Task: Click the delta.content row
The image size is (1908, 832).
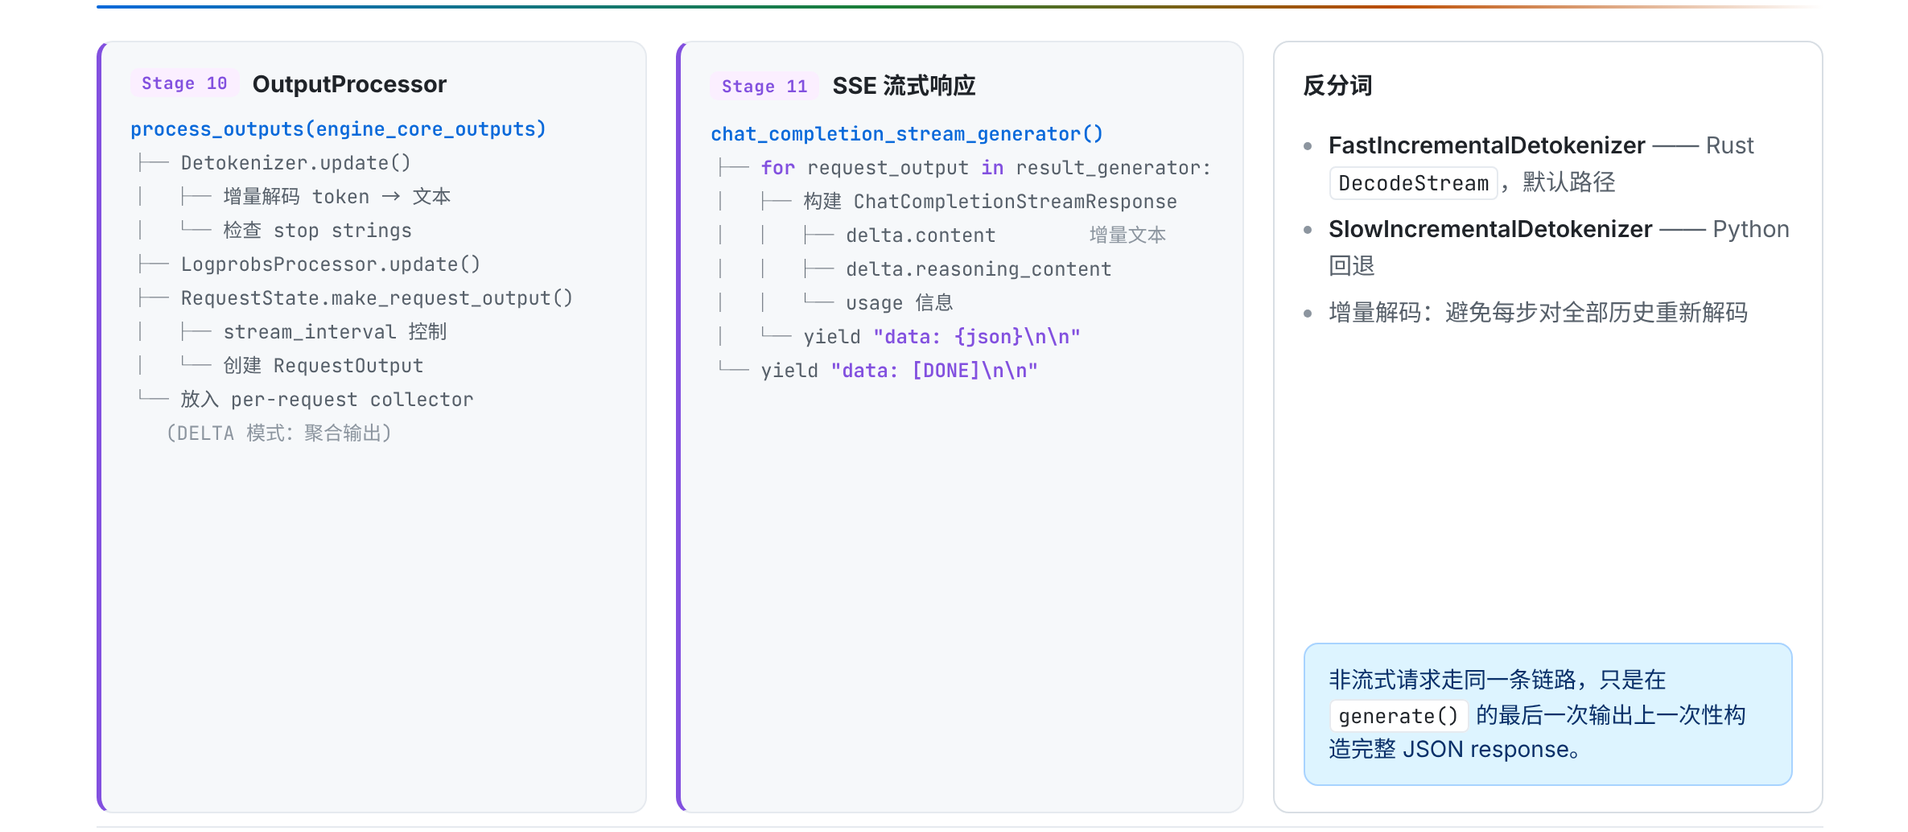Action: (x=920, y=235)
